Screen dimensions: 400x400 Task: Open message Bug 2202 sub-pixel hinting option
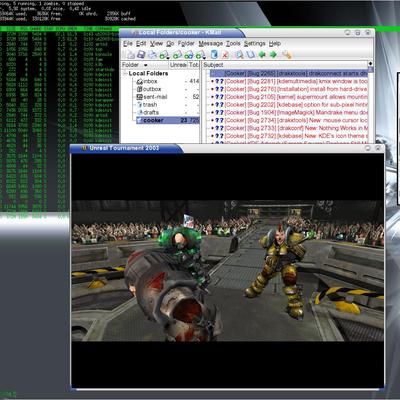[x=289, y=105]
